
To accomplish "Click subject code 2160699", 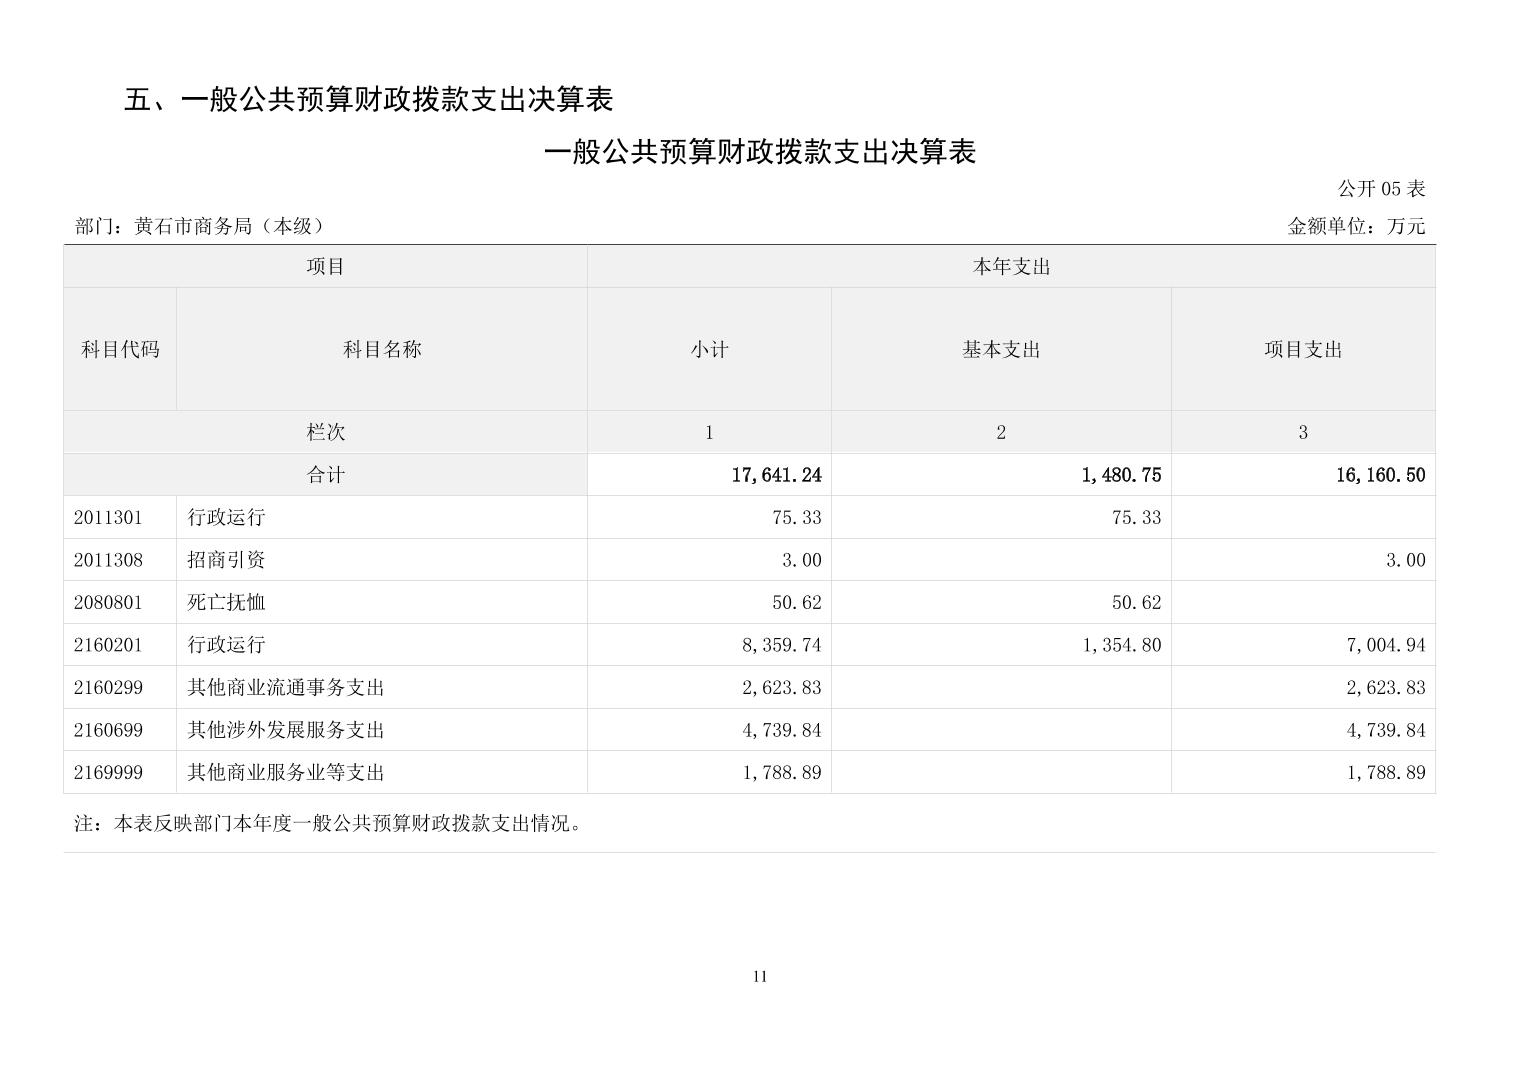I will click(x=108, y=730).
